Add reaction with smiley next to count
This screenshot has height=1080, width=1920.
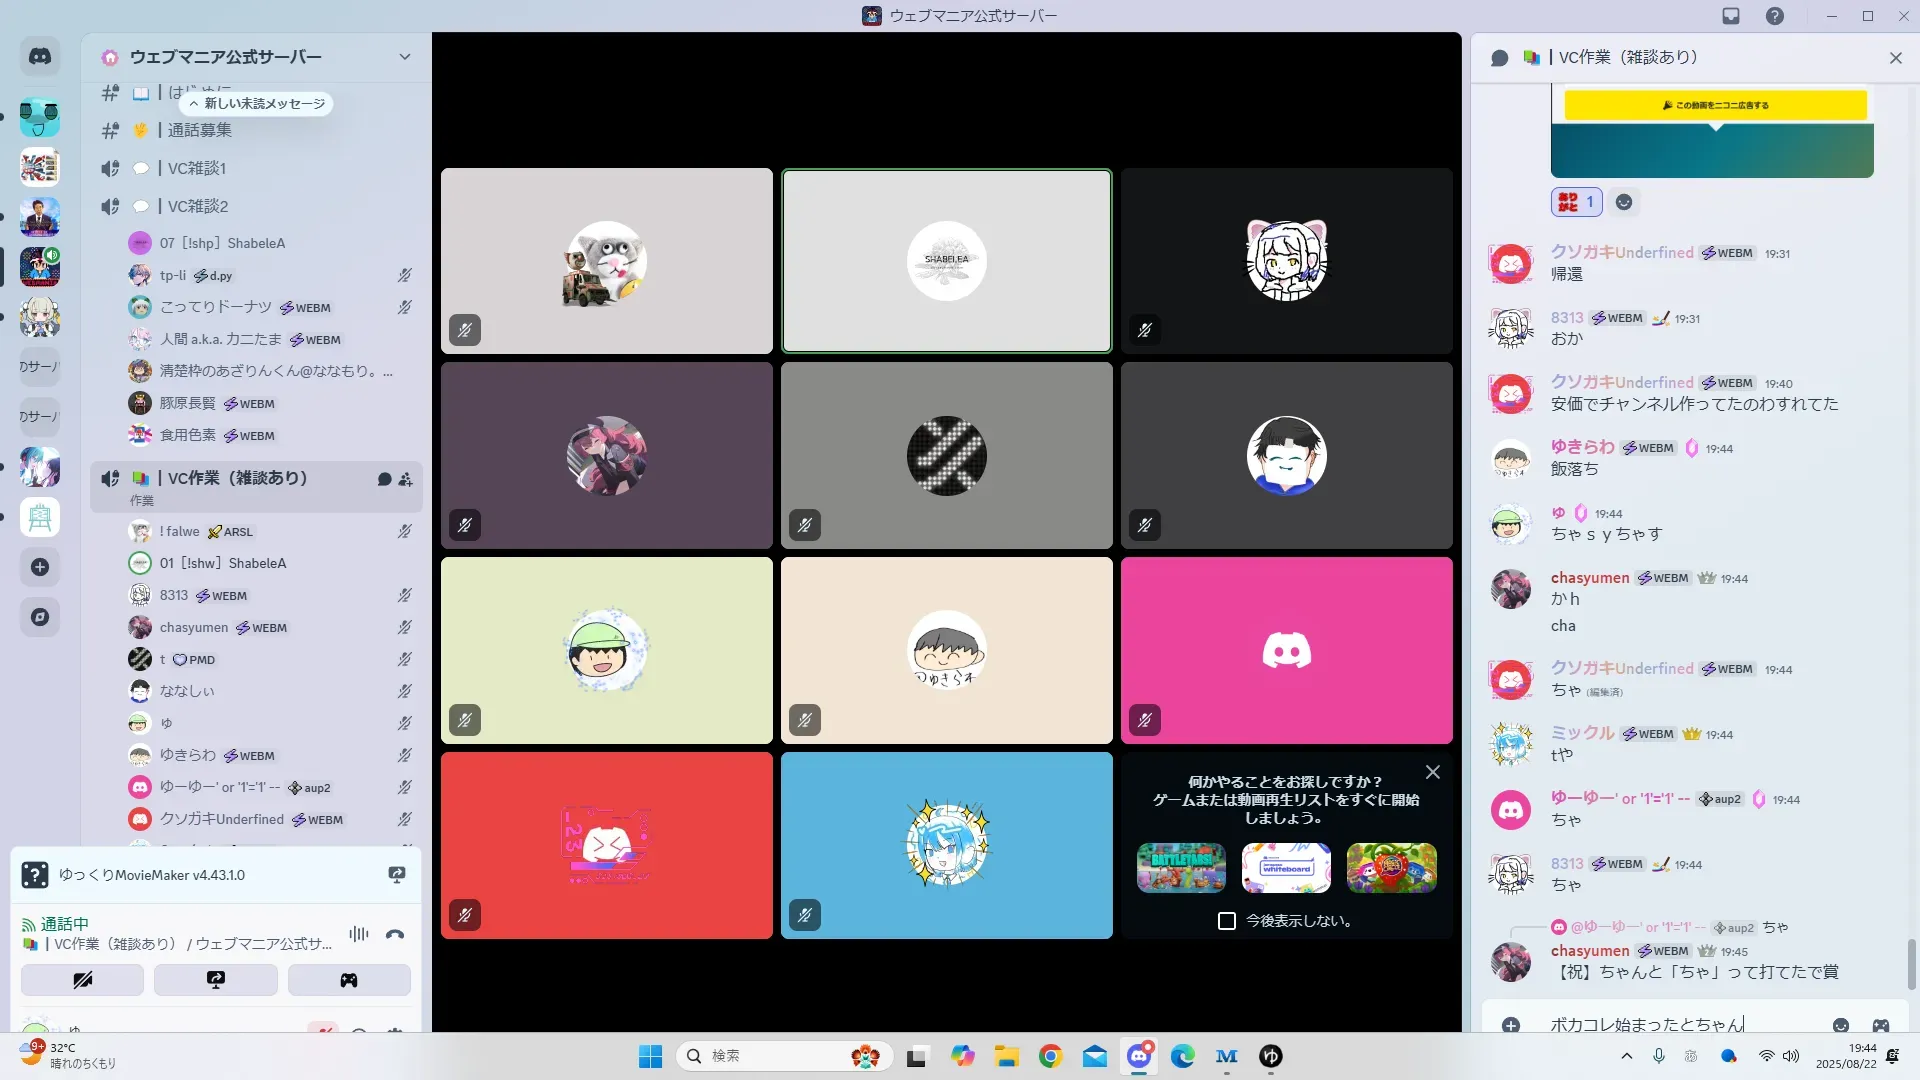[1624, 202]
